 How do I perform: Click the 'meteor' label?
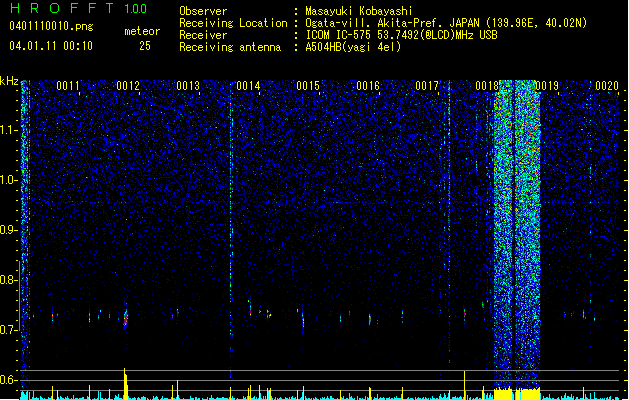pos(142,31)
